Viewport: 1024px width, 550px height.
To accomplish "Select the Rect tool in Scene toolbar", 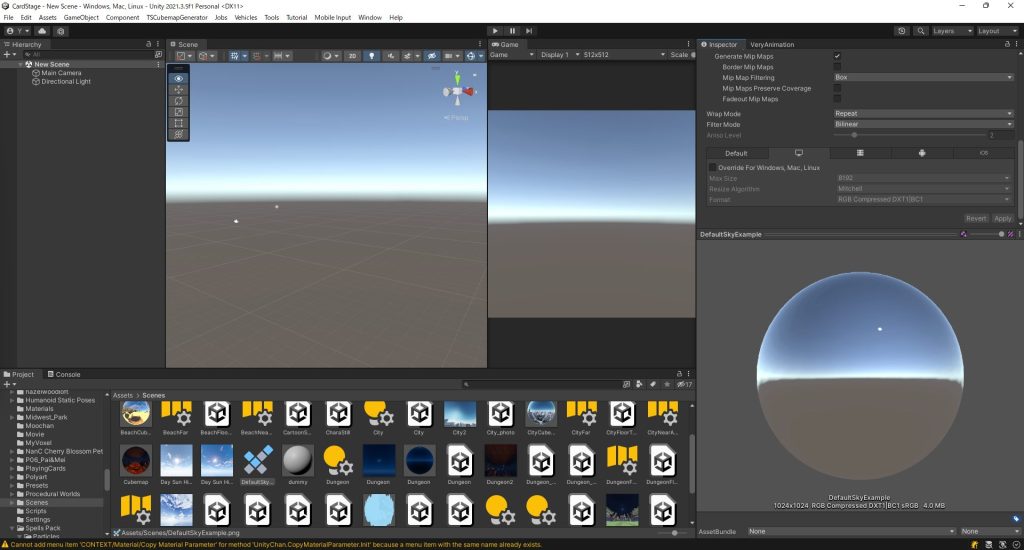I will pyautogui.click(x=178, y=123).
